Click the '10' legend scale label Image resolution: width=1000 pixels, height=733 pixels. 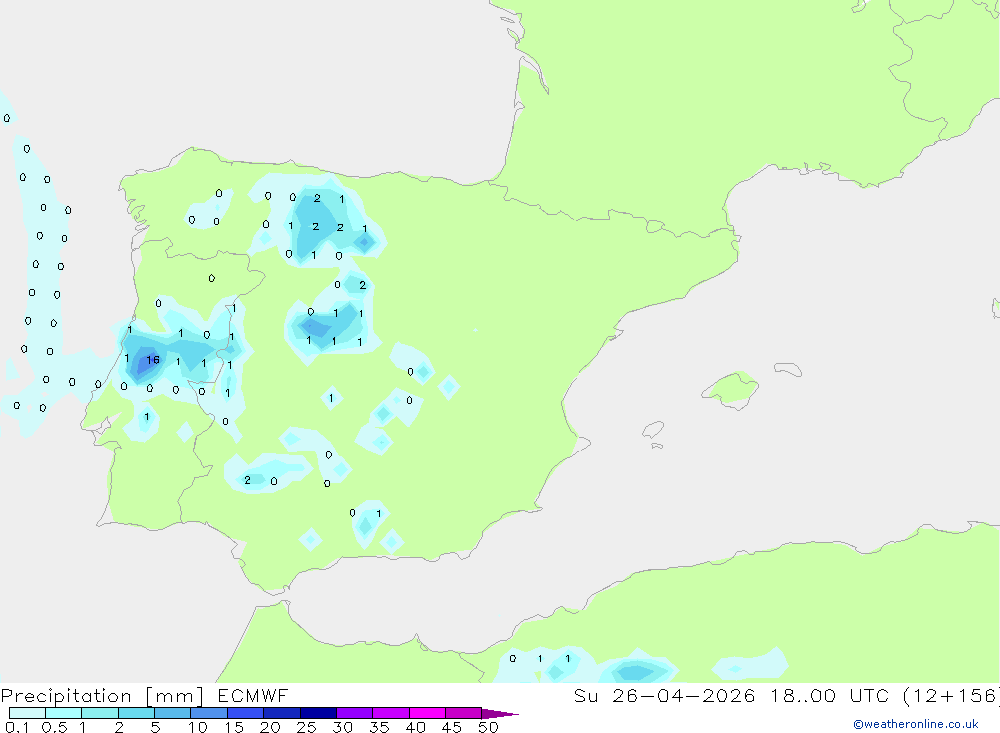198,727
